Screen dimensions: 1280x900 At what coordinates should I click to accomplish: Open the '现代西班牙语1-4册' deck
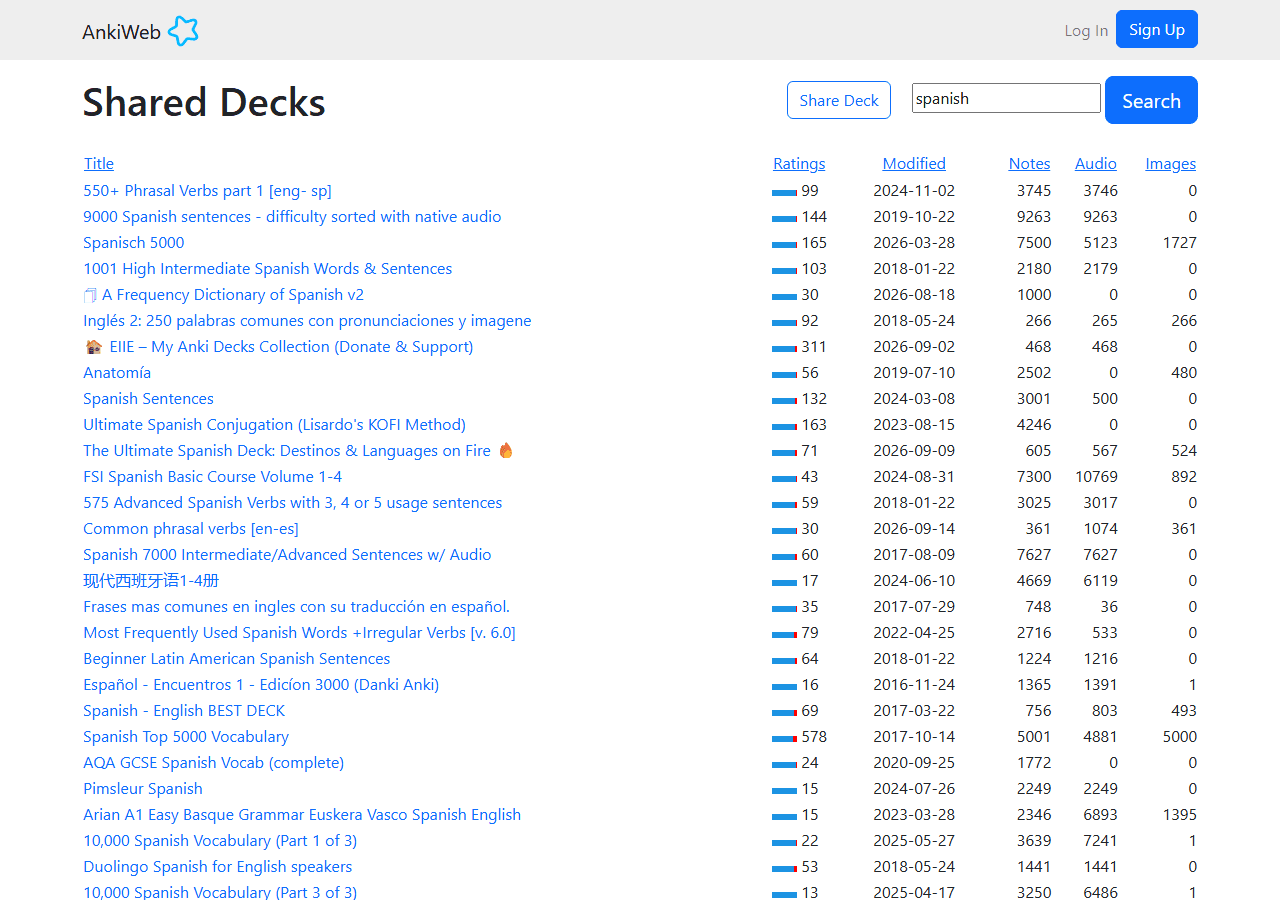pos(151,580)
